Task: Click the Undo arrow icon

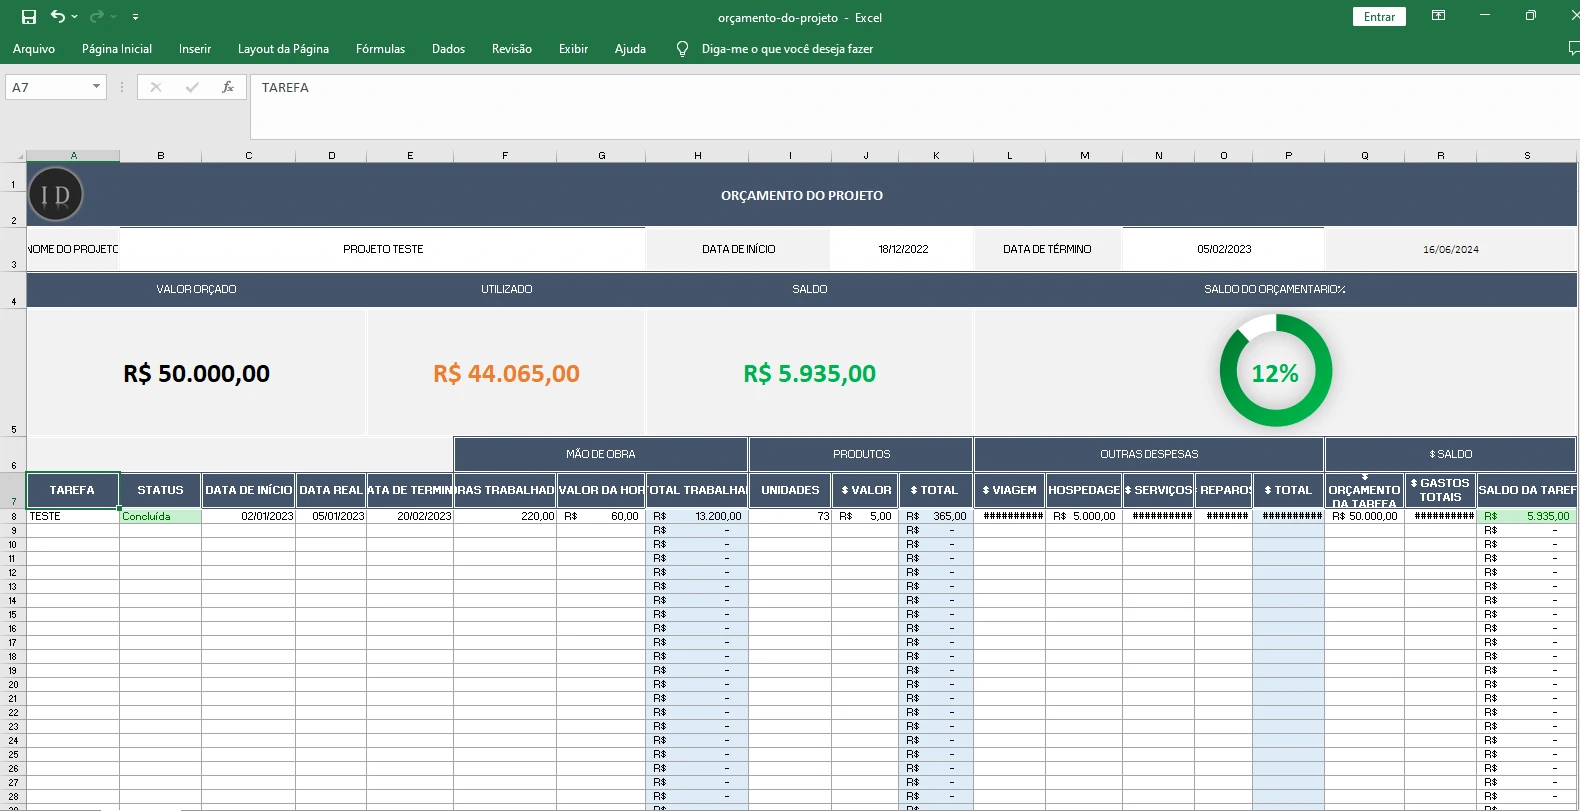Action: [58, 17]
